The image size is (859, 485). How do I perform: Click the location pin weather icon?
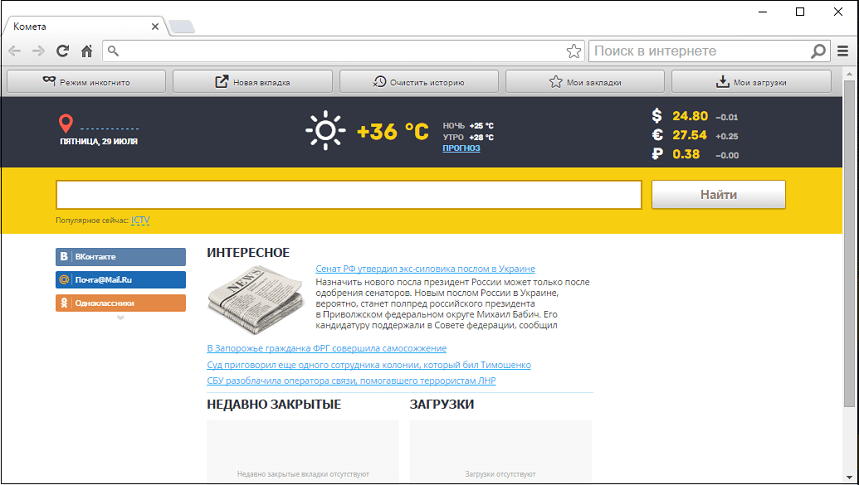tap(66, 124)
